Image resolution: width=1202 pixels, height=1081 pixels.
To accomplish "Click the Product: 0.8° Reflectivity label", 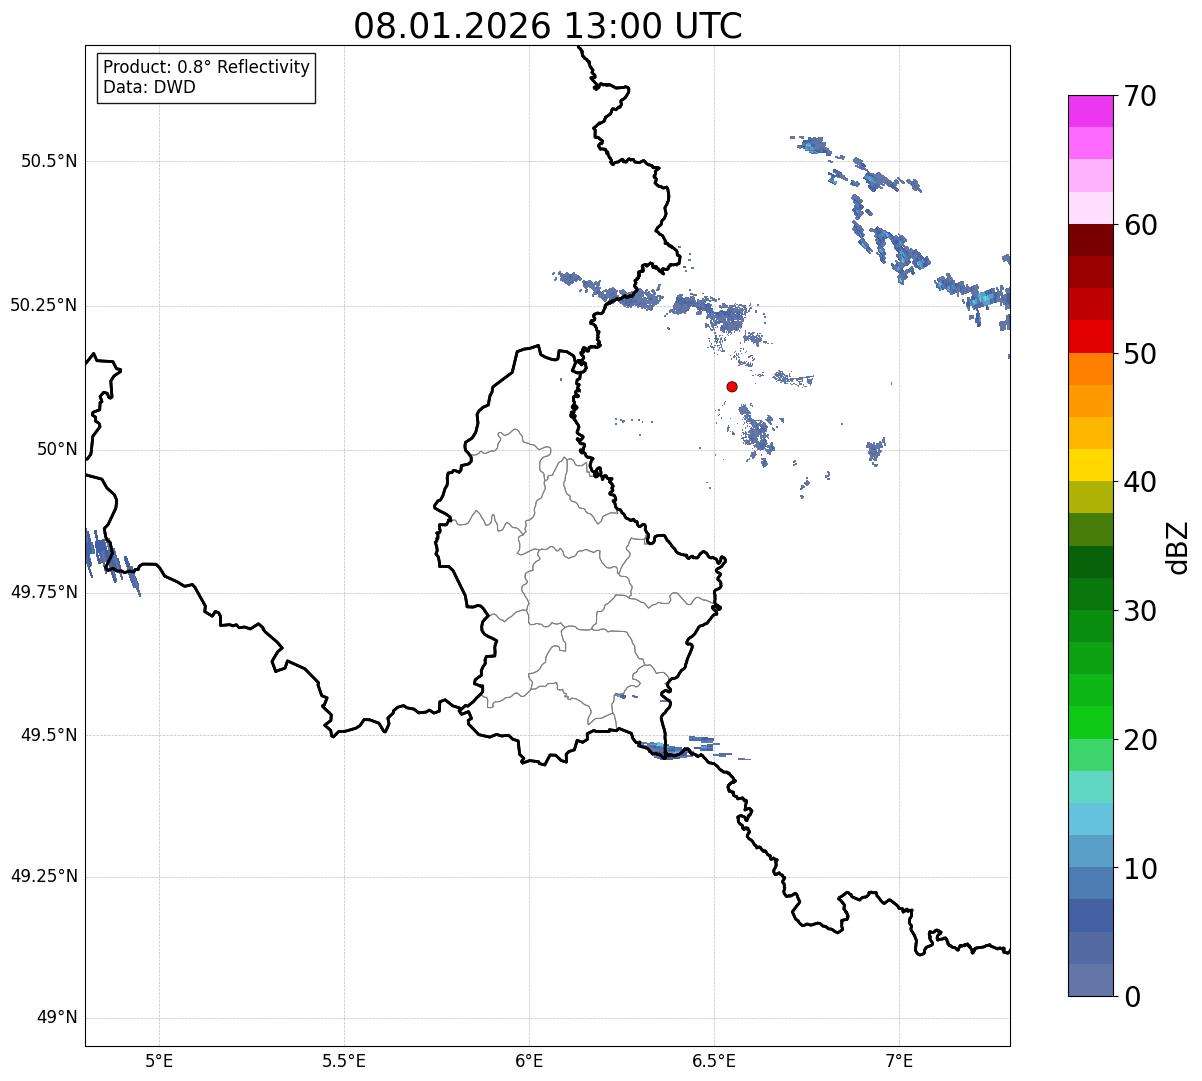I will coord(207,67).
